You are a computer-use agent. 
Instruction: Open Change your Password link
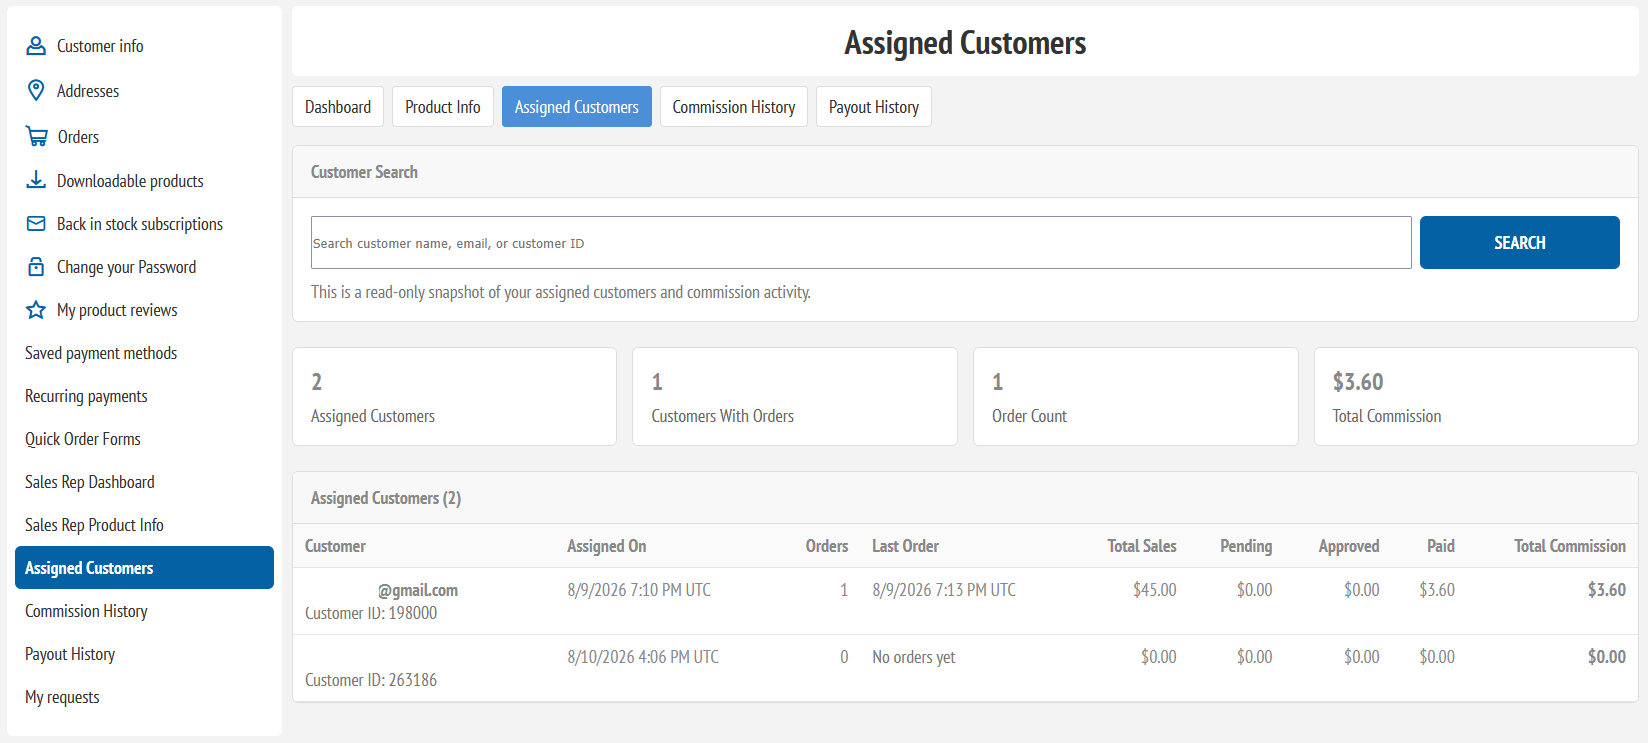(x=126, y=267)
